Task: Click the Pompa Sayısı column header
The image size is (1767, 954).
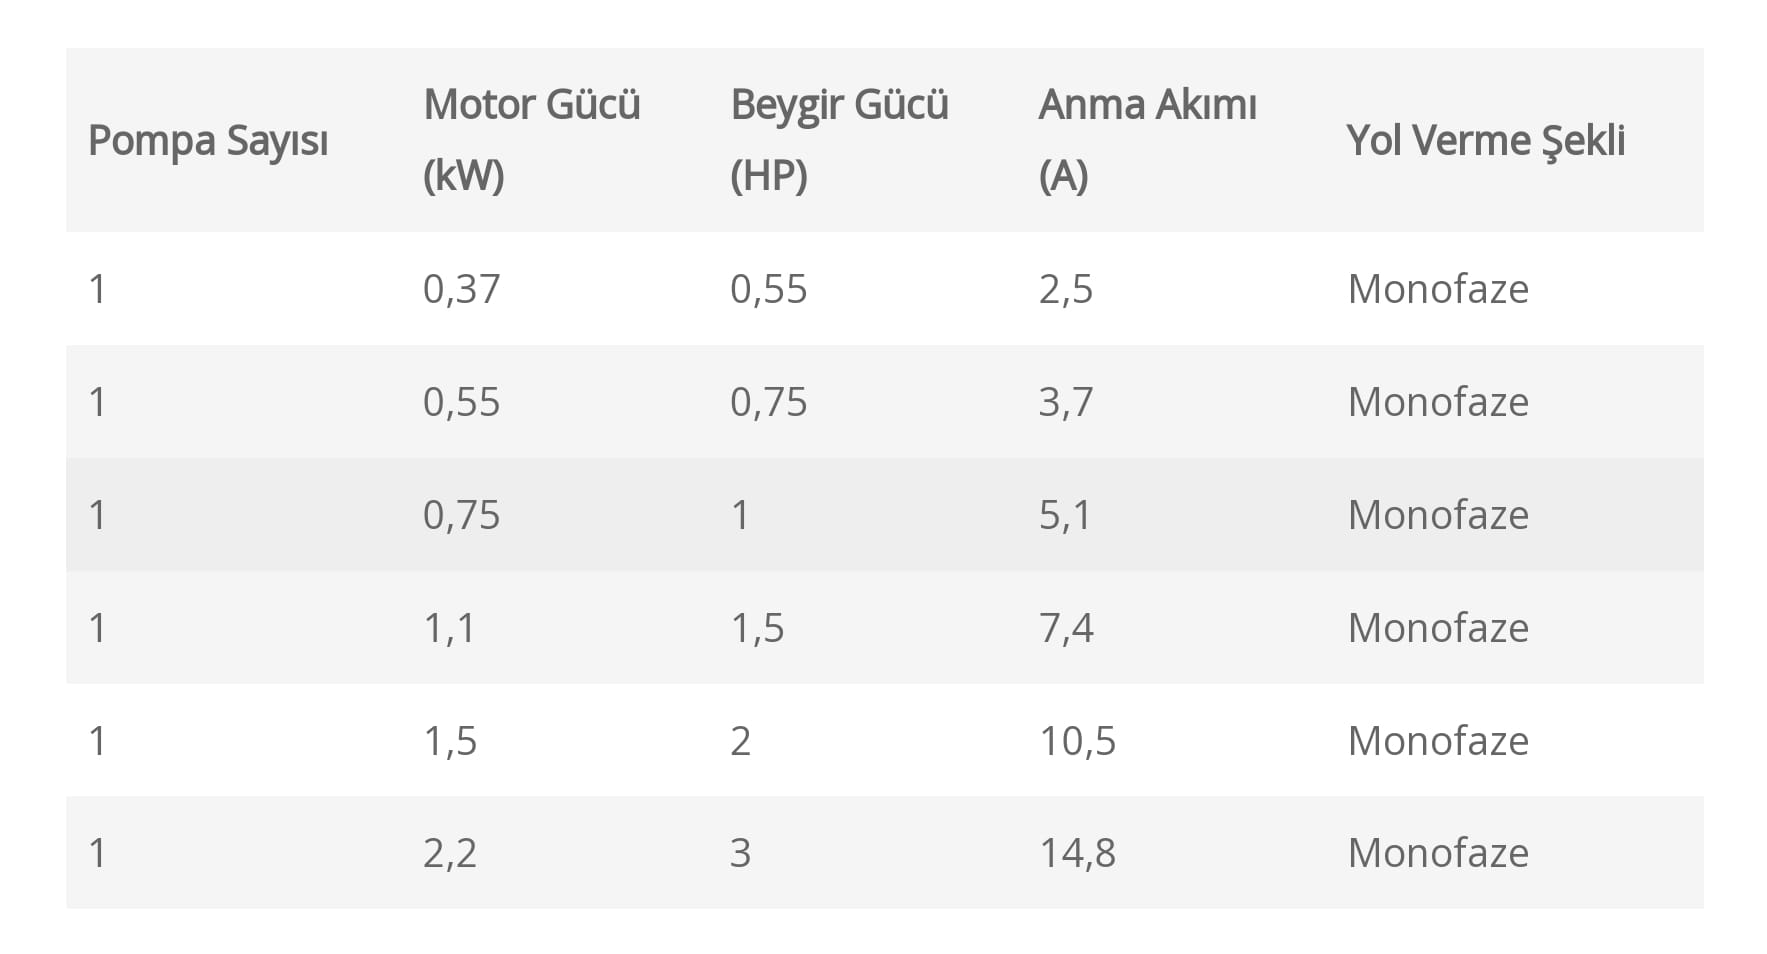Action: click(208, 141)
